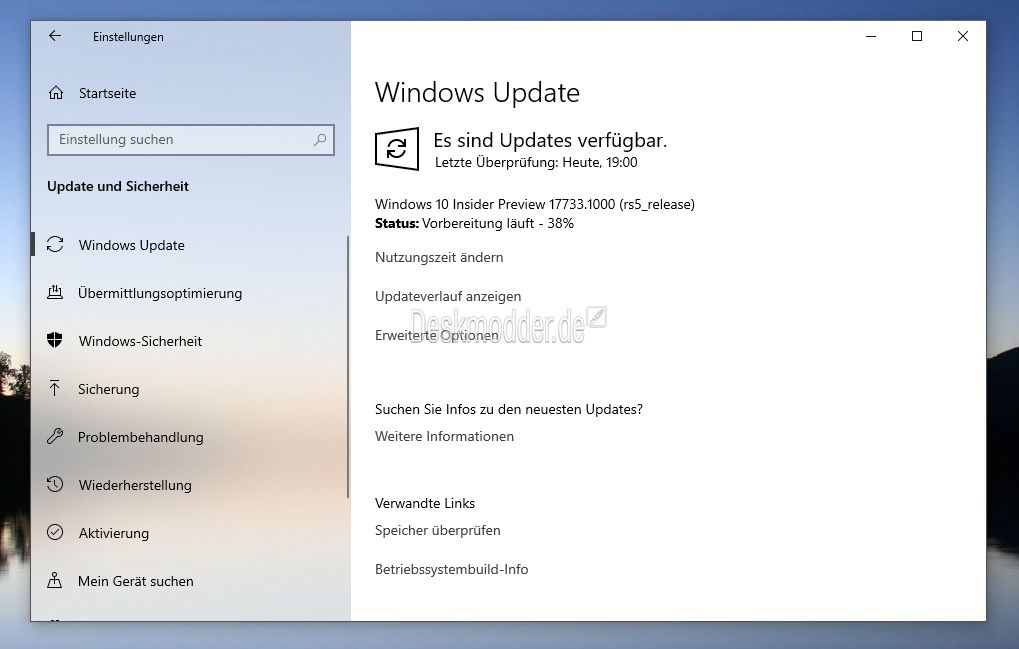Open Erweiterte Optionen link
This screenshot has width=1019, height=649.
tap(437, 335)
